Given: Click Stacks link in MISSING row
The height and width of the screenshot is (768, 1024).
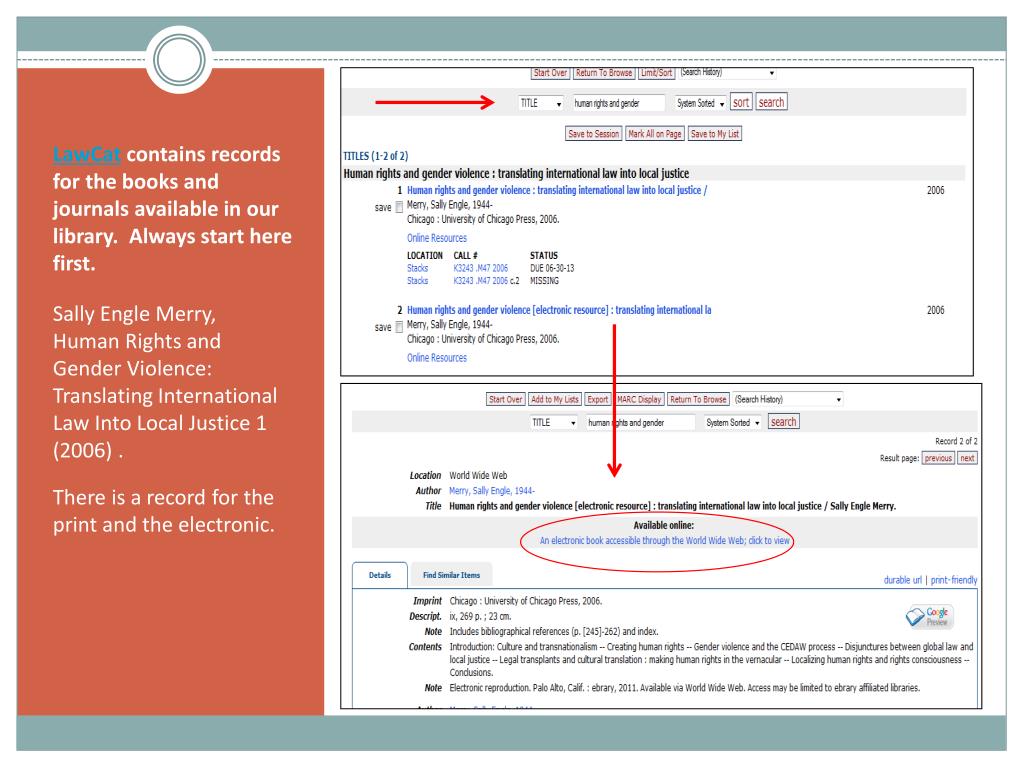Looking at the screenshot, I should point(417,281).
